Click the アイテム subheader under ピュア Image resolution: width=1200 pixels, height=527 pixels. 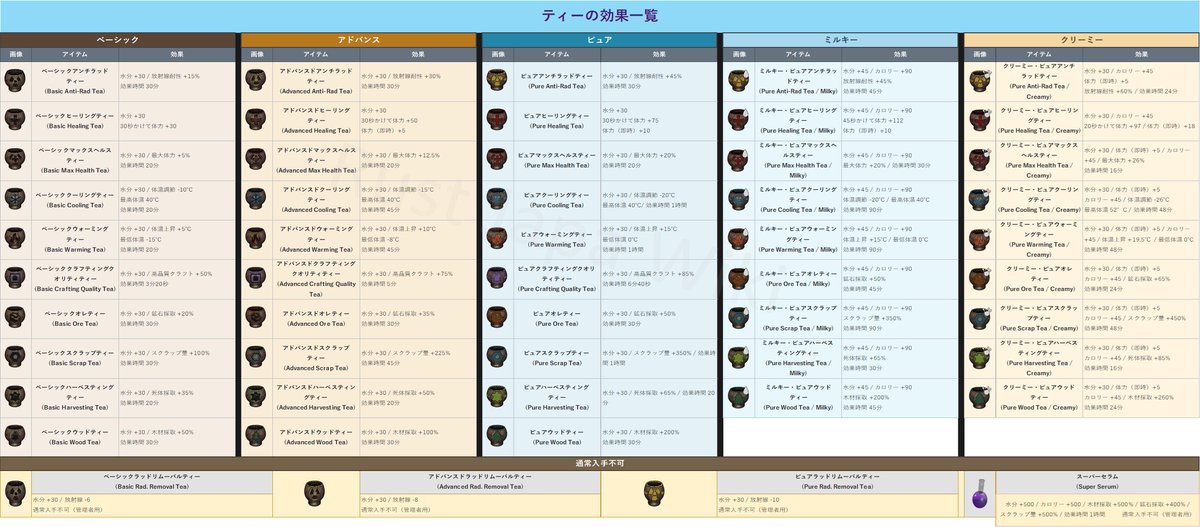(x=556, y=54)
